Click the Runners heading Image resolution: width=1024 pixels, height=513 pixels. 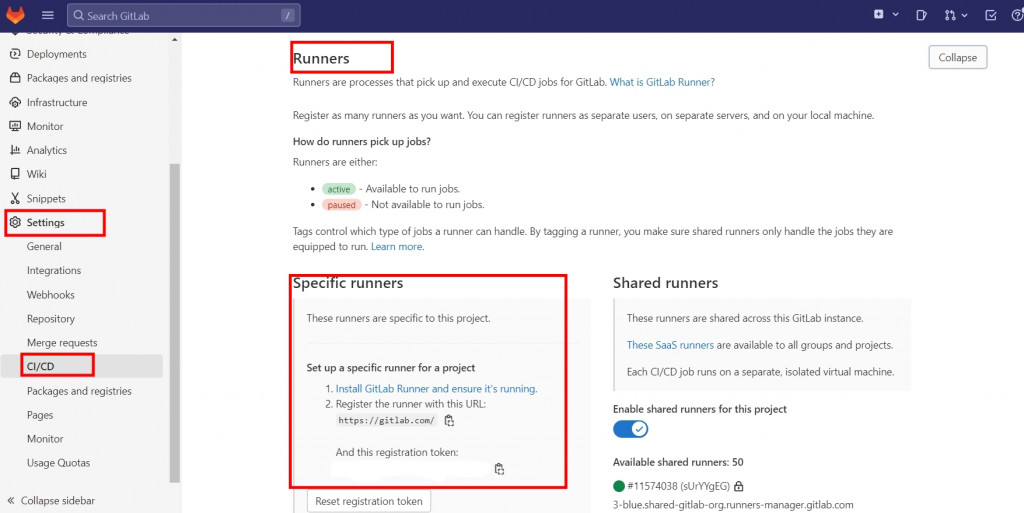click(x=321, y=58)
